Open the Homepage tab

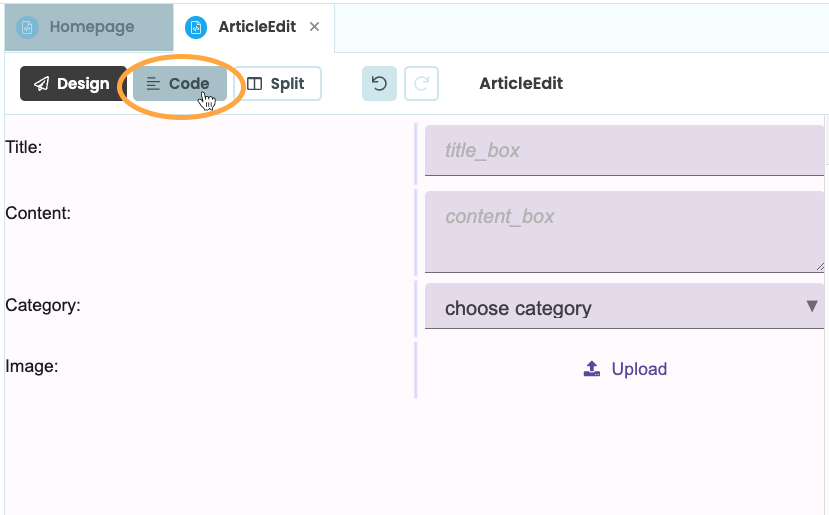91,27
